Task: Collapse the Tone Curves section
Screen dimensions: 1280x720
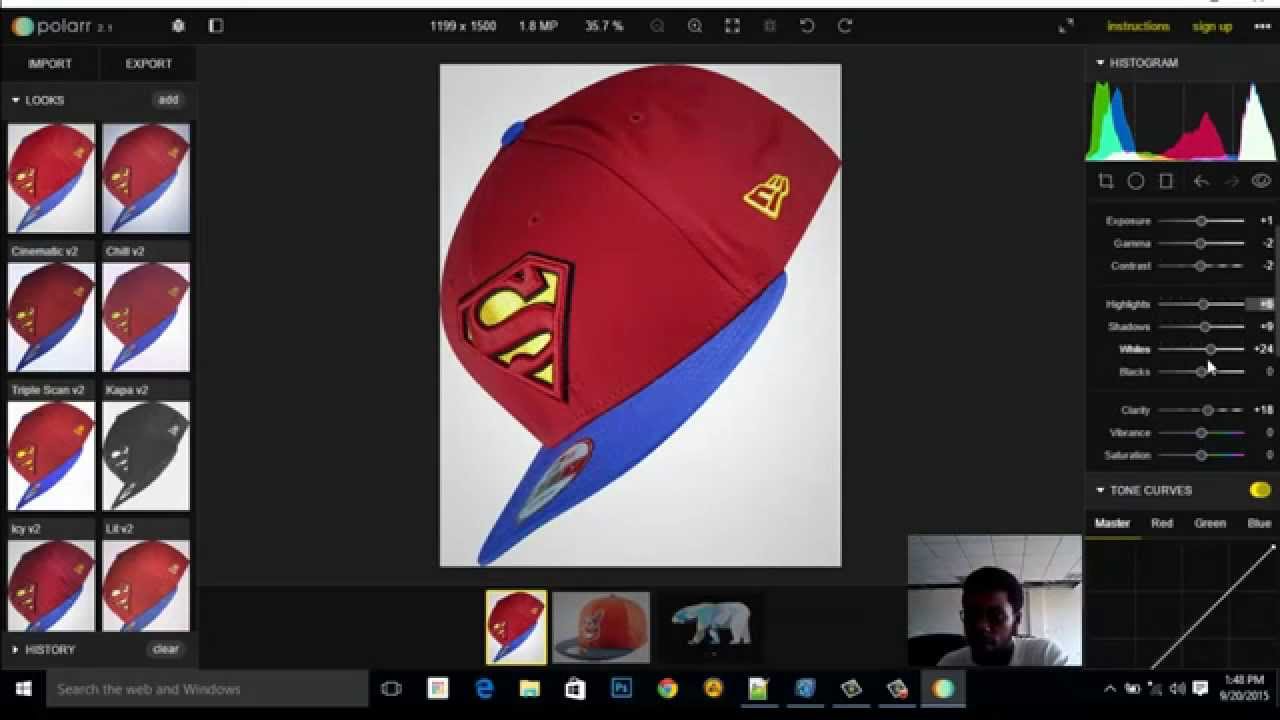Action: (x=1100, y=490)
